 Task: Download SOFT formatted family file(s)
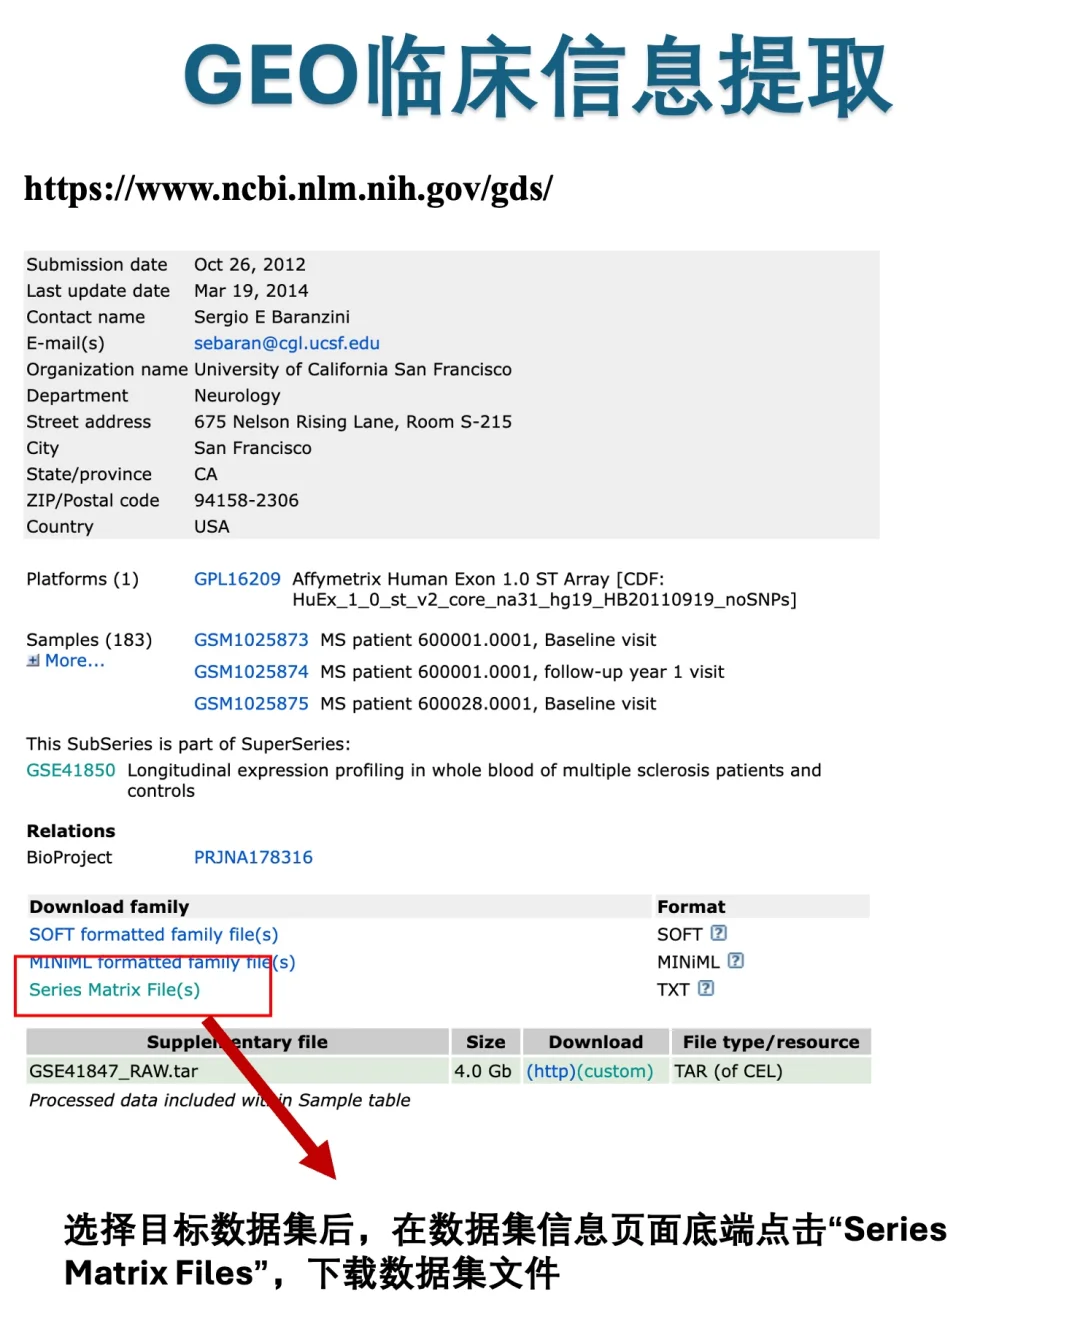(x=154, y=934)
